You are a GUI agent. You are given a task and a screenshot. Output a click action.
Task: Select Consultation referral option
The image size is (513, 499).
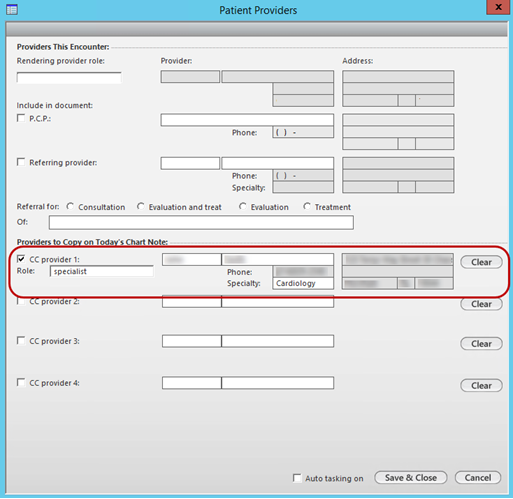point(70,206)
